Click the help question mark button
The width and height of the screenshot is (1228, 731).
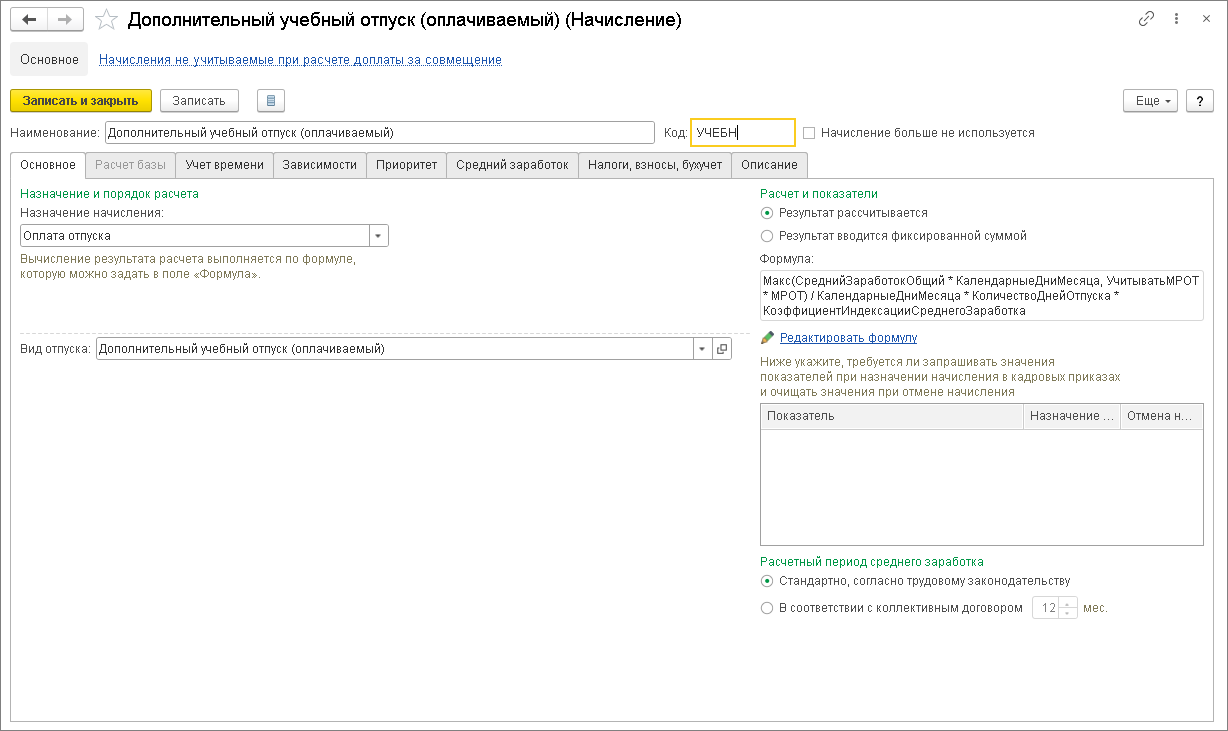[1199, 101]
